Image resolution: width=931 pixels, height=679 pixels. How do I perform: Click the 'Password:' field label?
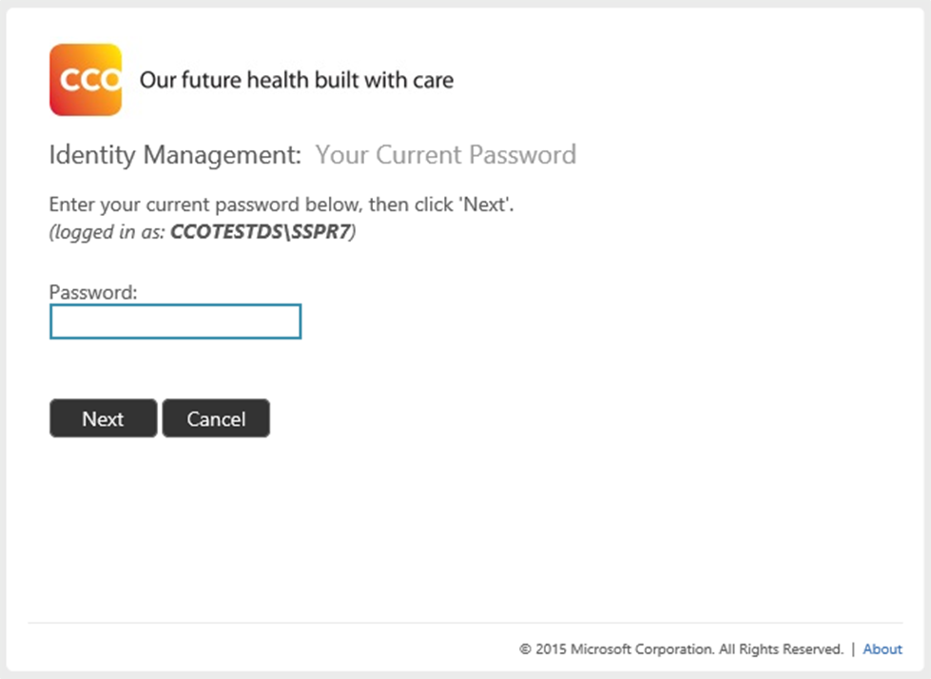click(93, 292)
